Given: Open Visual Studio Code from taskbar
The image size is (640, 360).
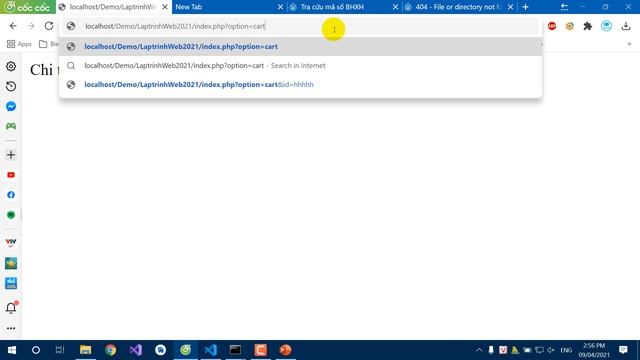Looking at the screenshot, I should [x=211, y=350].
